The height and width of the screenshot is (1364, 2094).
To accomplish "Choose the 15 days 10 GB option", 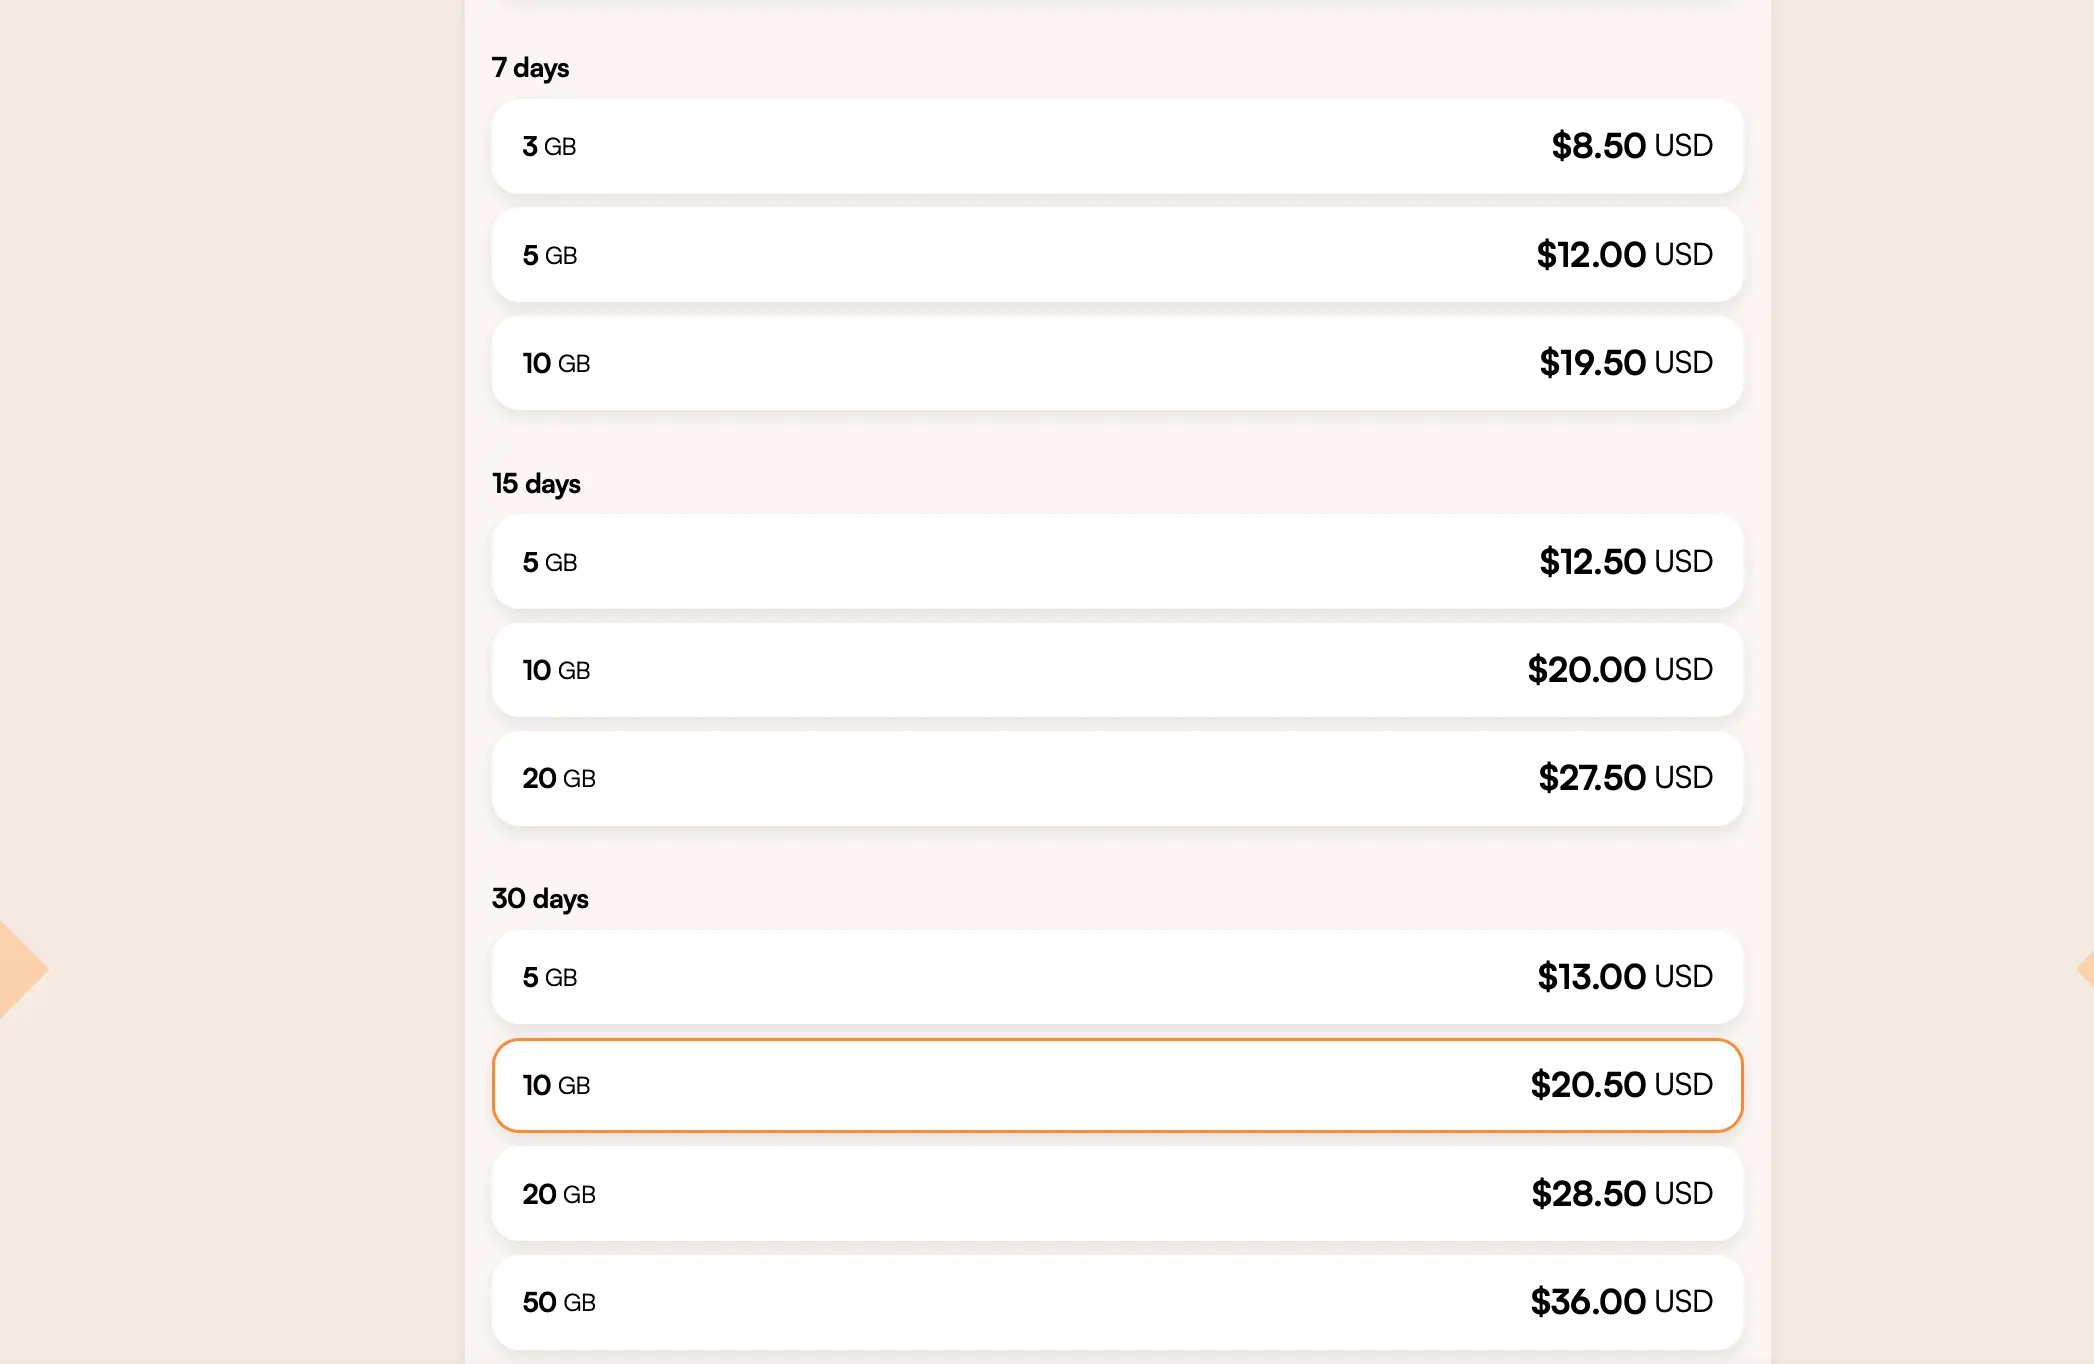I will (x=1117, y=670).
